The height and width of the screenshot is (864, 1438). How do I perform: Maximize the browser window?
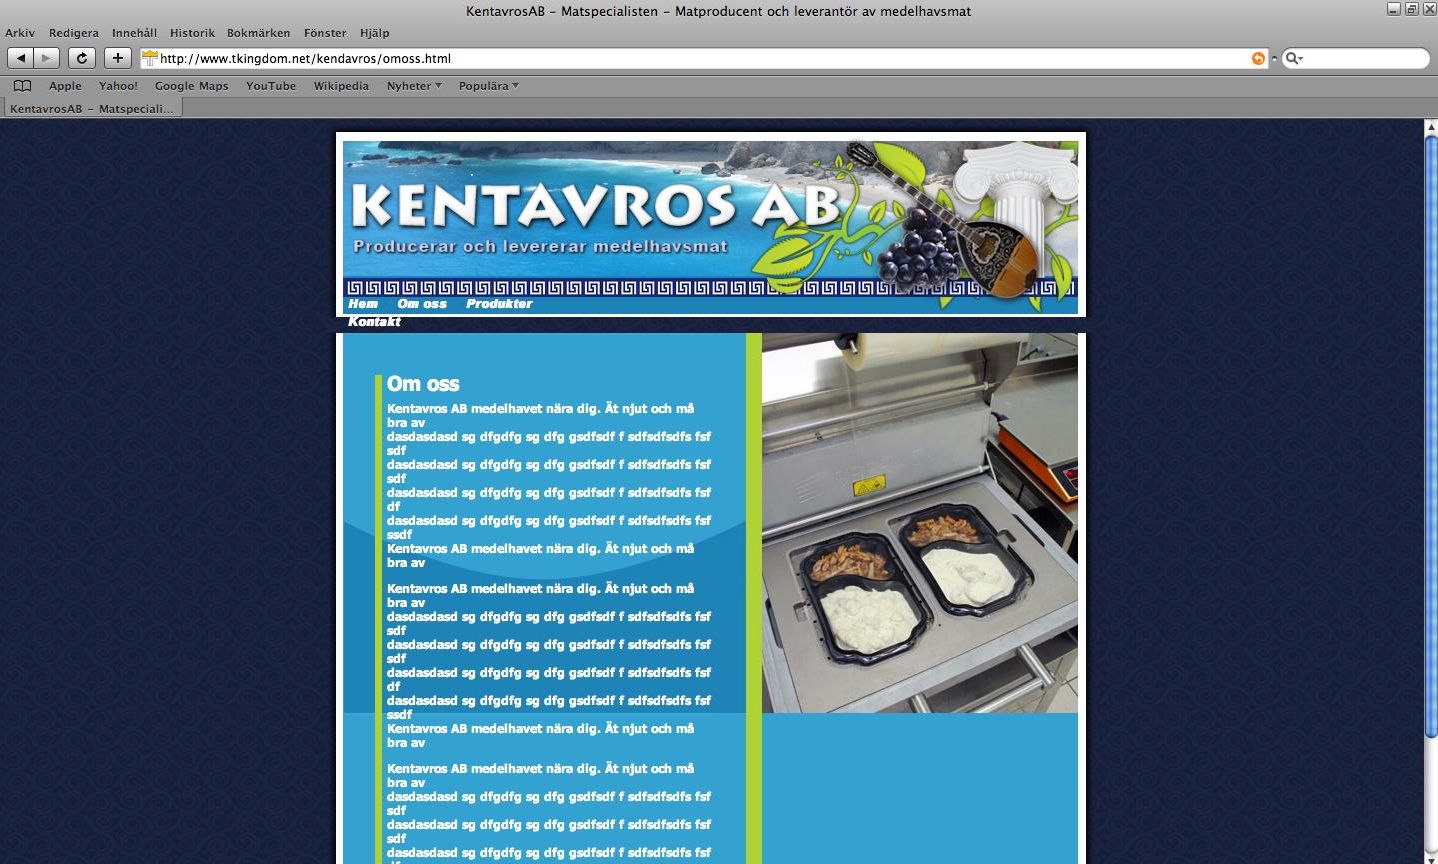1412,9
